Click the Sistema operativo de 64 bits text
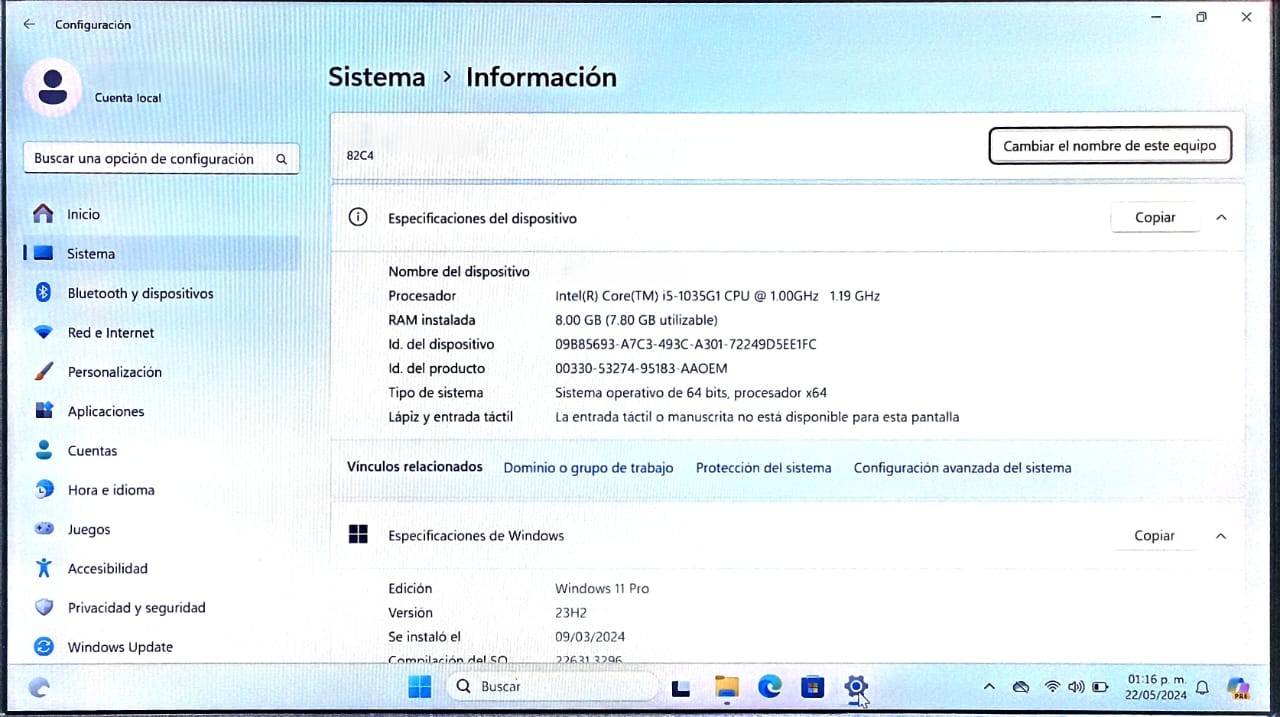This screenshot has height=717, width=1280. (x=691, y=393)
